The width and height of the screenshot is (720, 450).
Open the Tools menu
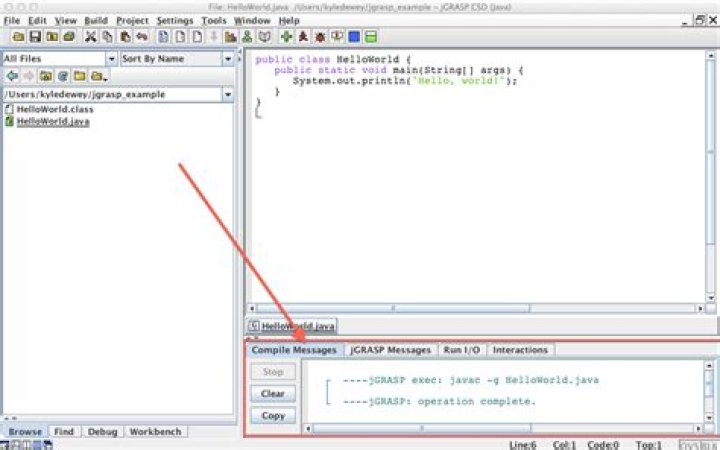pos(214,21)
